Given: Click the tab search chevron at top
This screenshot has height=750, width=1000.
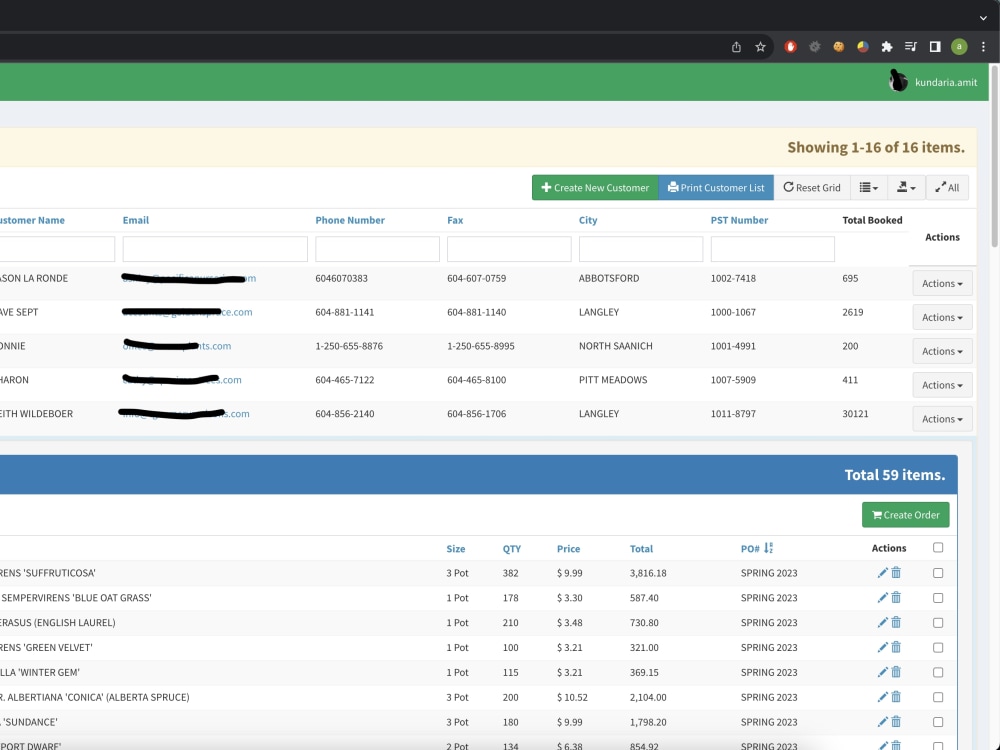Looking at the screenshot, I should 983,18.
